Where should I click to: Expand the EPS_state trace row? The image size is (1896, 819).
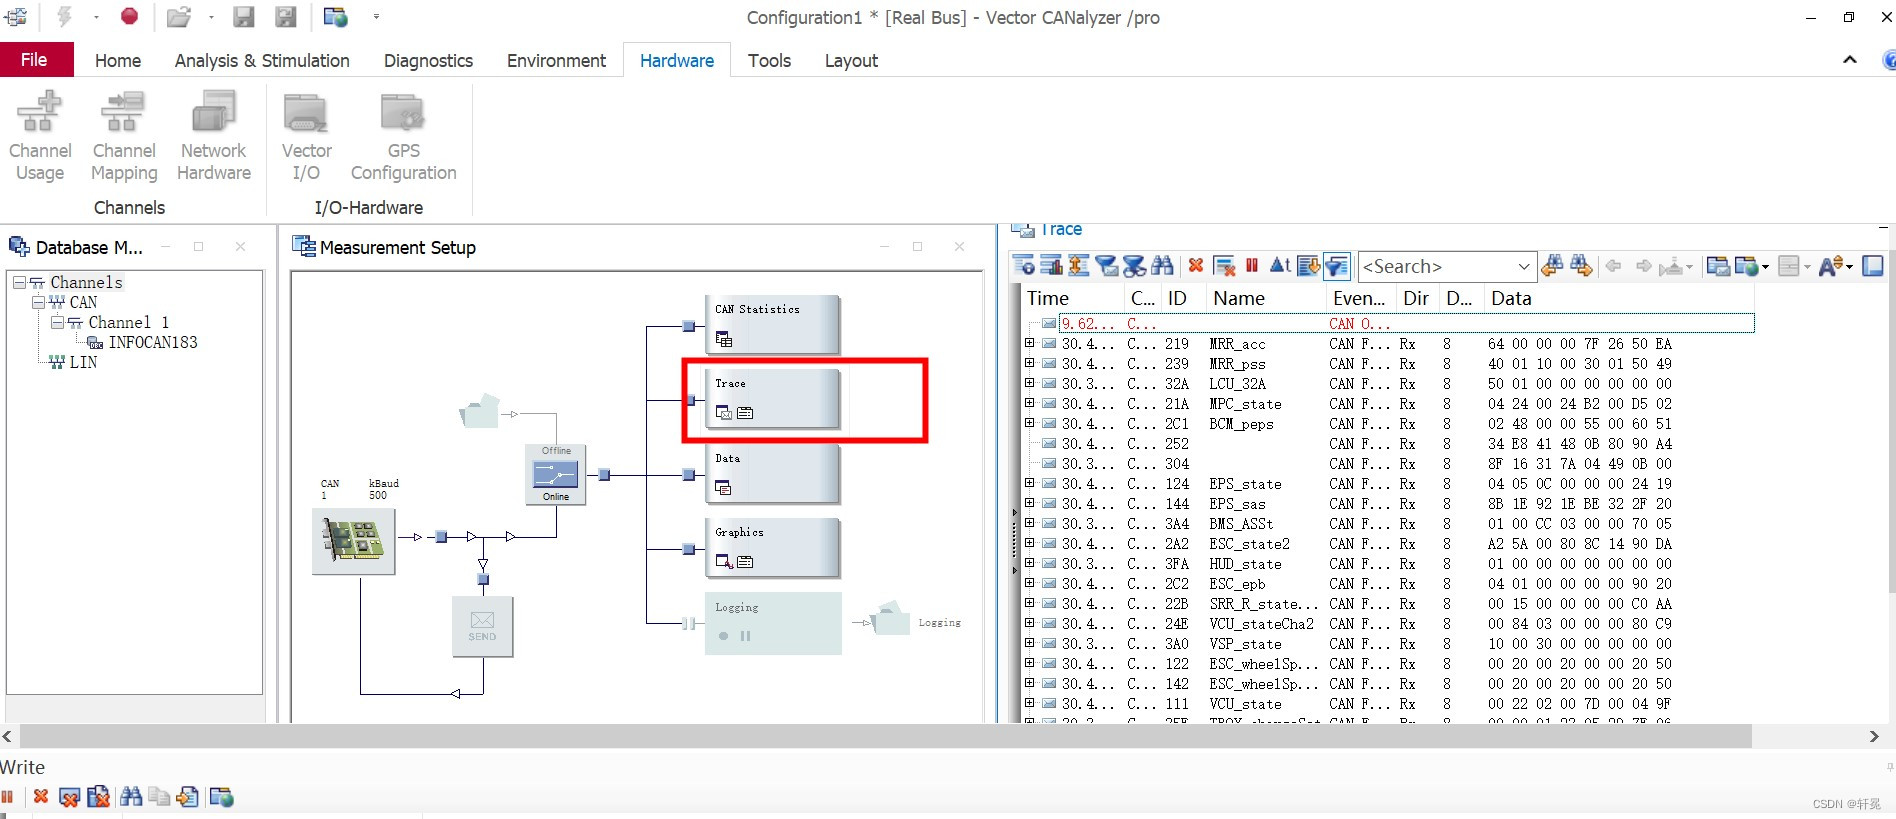coord(1029,483)
